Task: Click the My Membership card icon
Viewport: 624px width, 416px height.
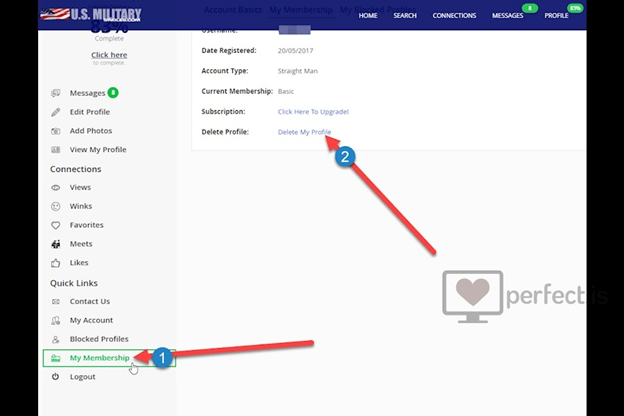Action: click(56, 358)
